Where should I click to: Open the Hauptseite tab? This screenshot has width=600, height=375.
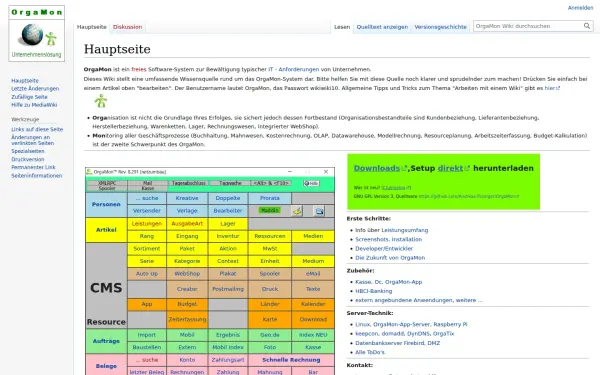91,27
